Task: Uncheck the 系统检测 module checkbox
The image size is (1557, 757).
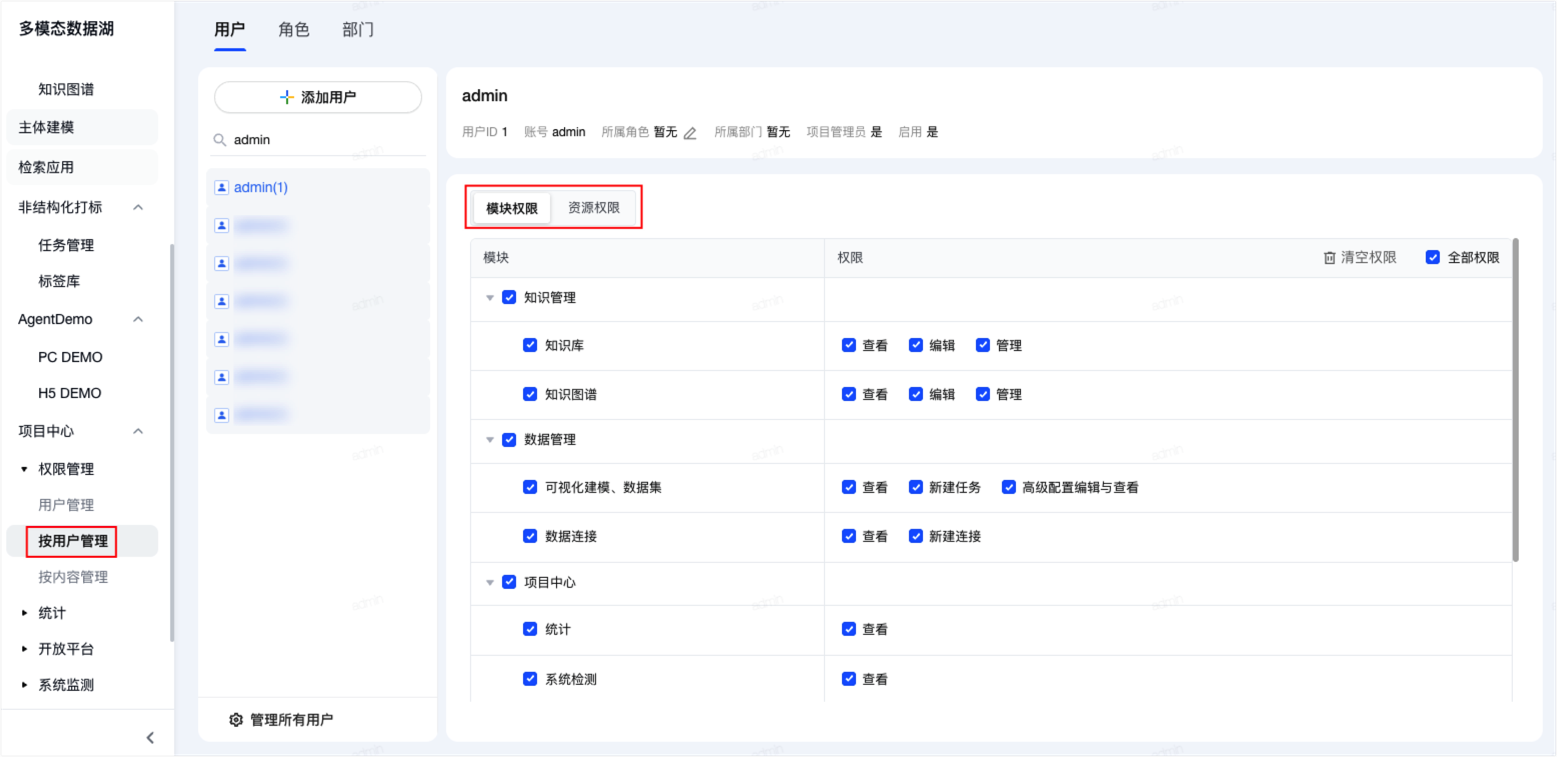Action: (530, 678)
